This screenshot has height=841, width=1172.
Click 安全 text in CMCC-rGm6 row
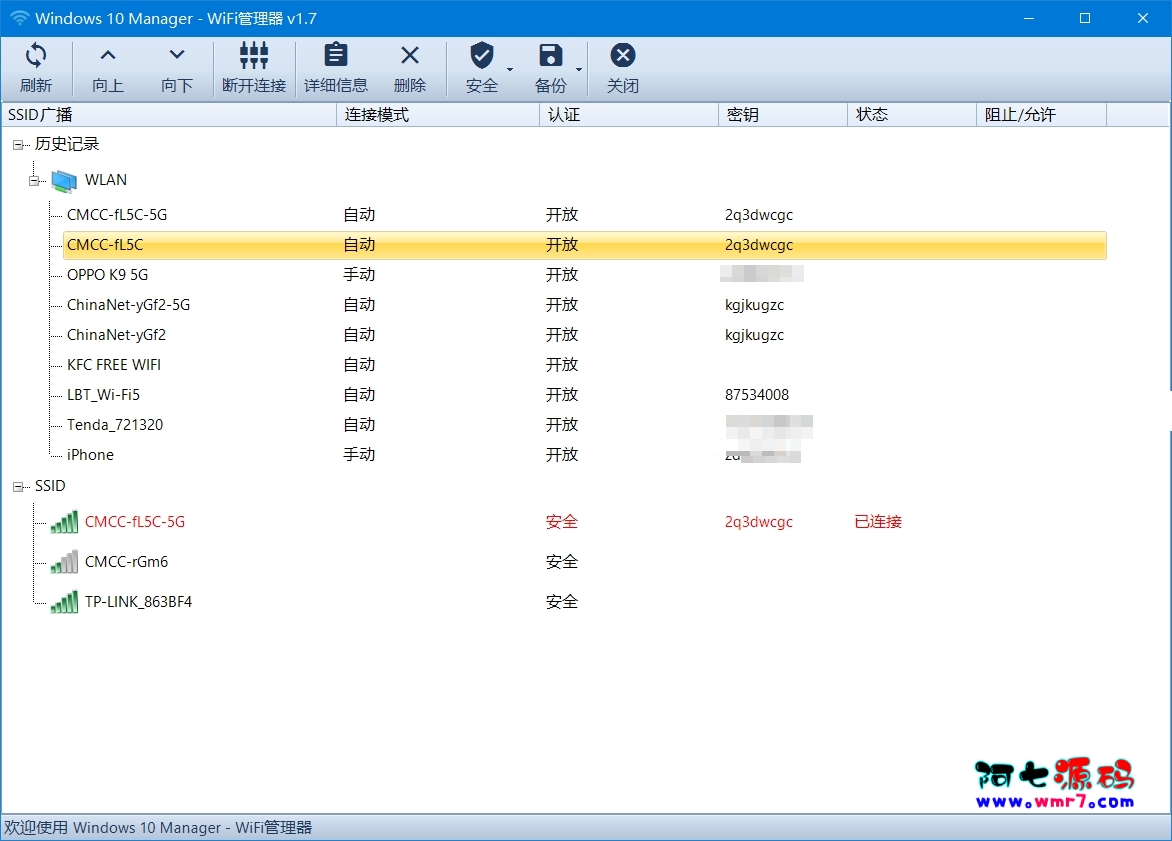[x=561, y=561]
